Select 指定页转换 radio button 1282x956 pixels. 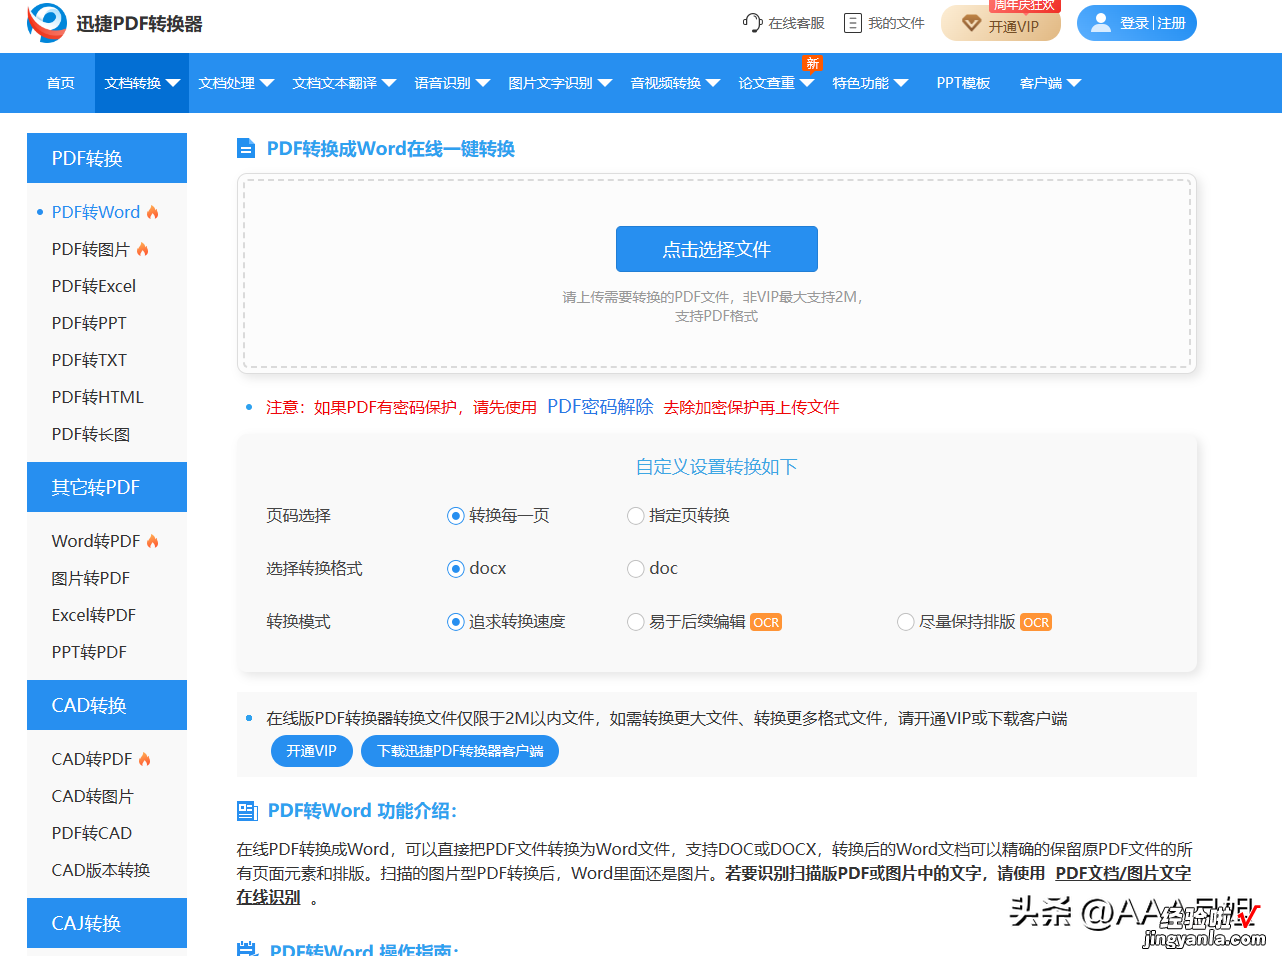[635, 516]
